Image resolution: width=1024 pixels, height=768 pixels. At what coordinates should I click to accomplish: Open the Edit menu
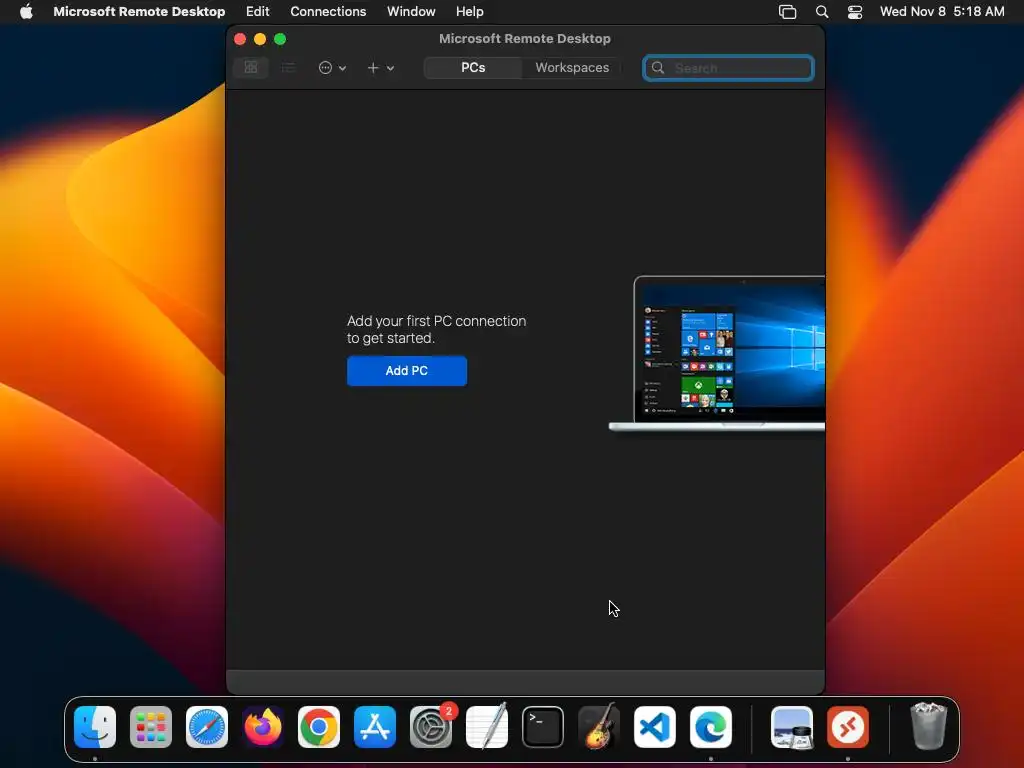tap(257, 12)
